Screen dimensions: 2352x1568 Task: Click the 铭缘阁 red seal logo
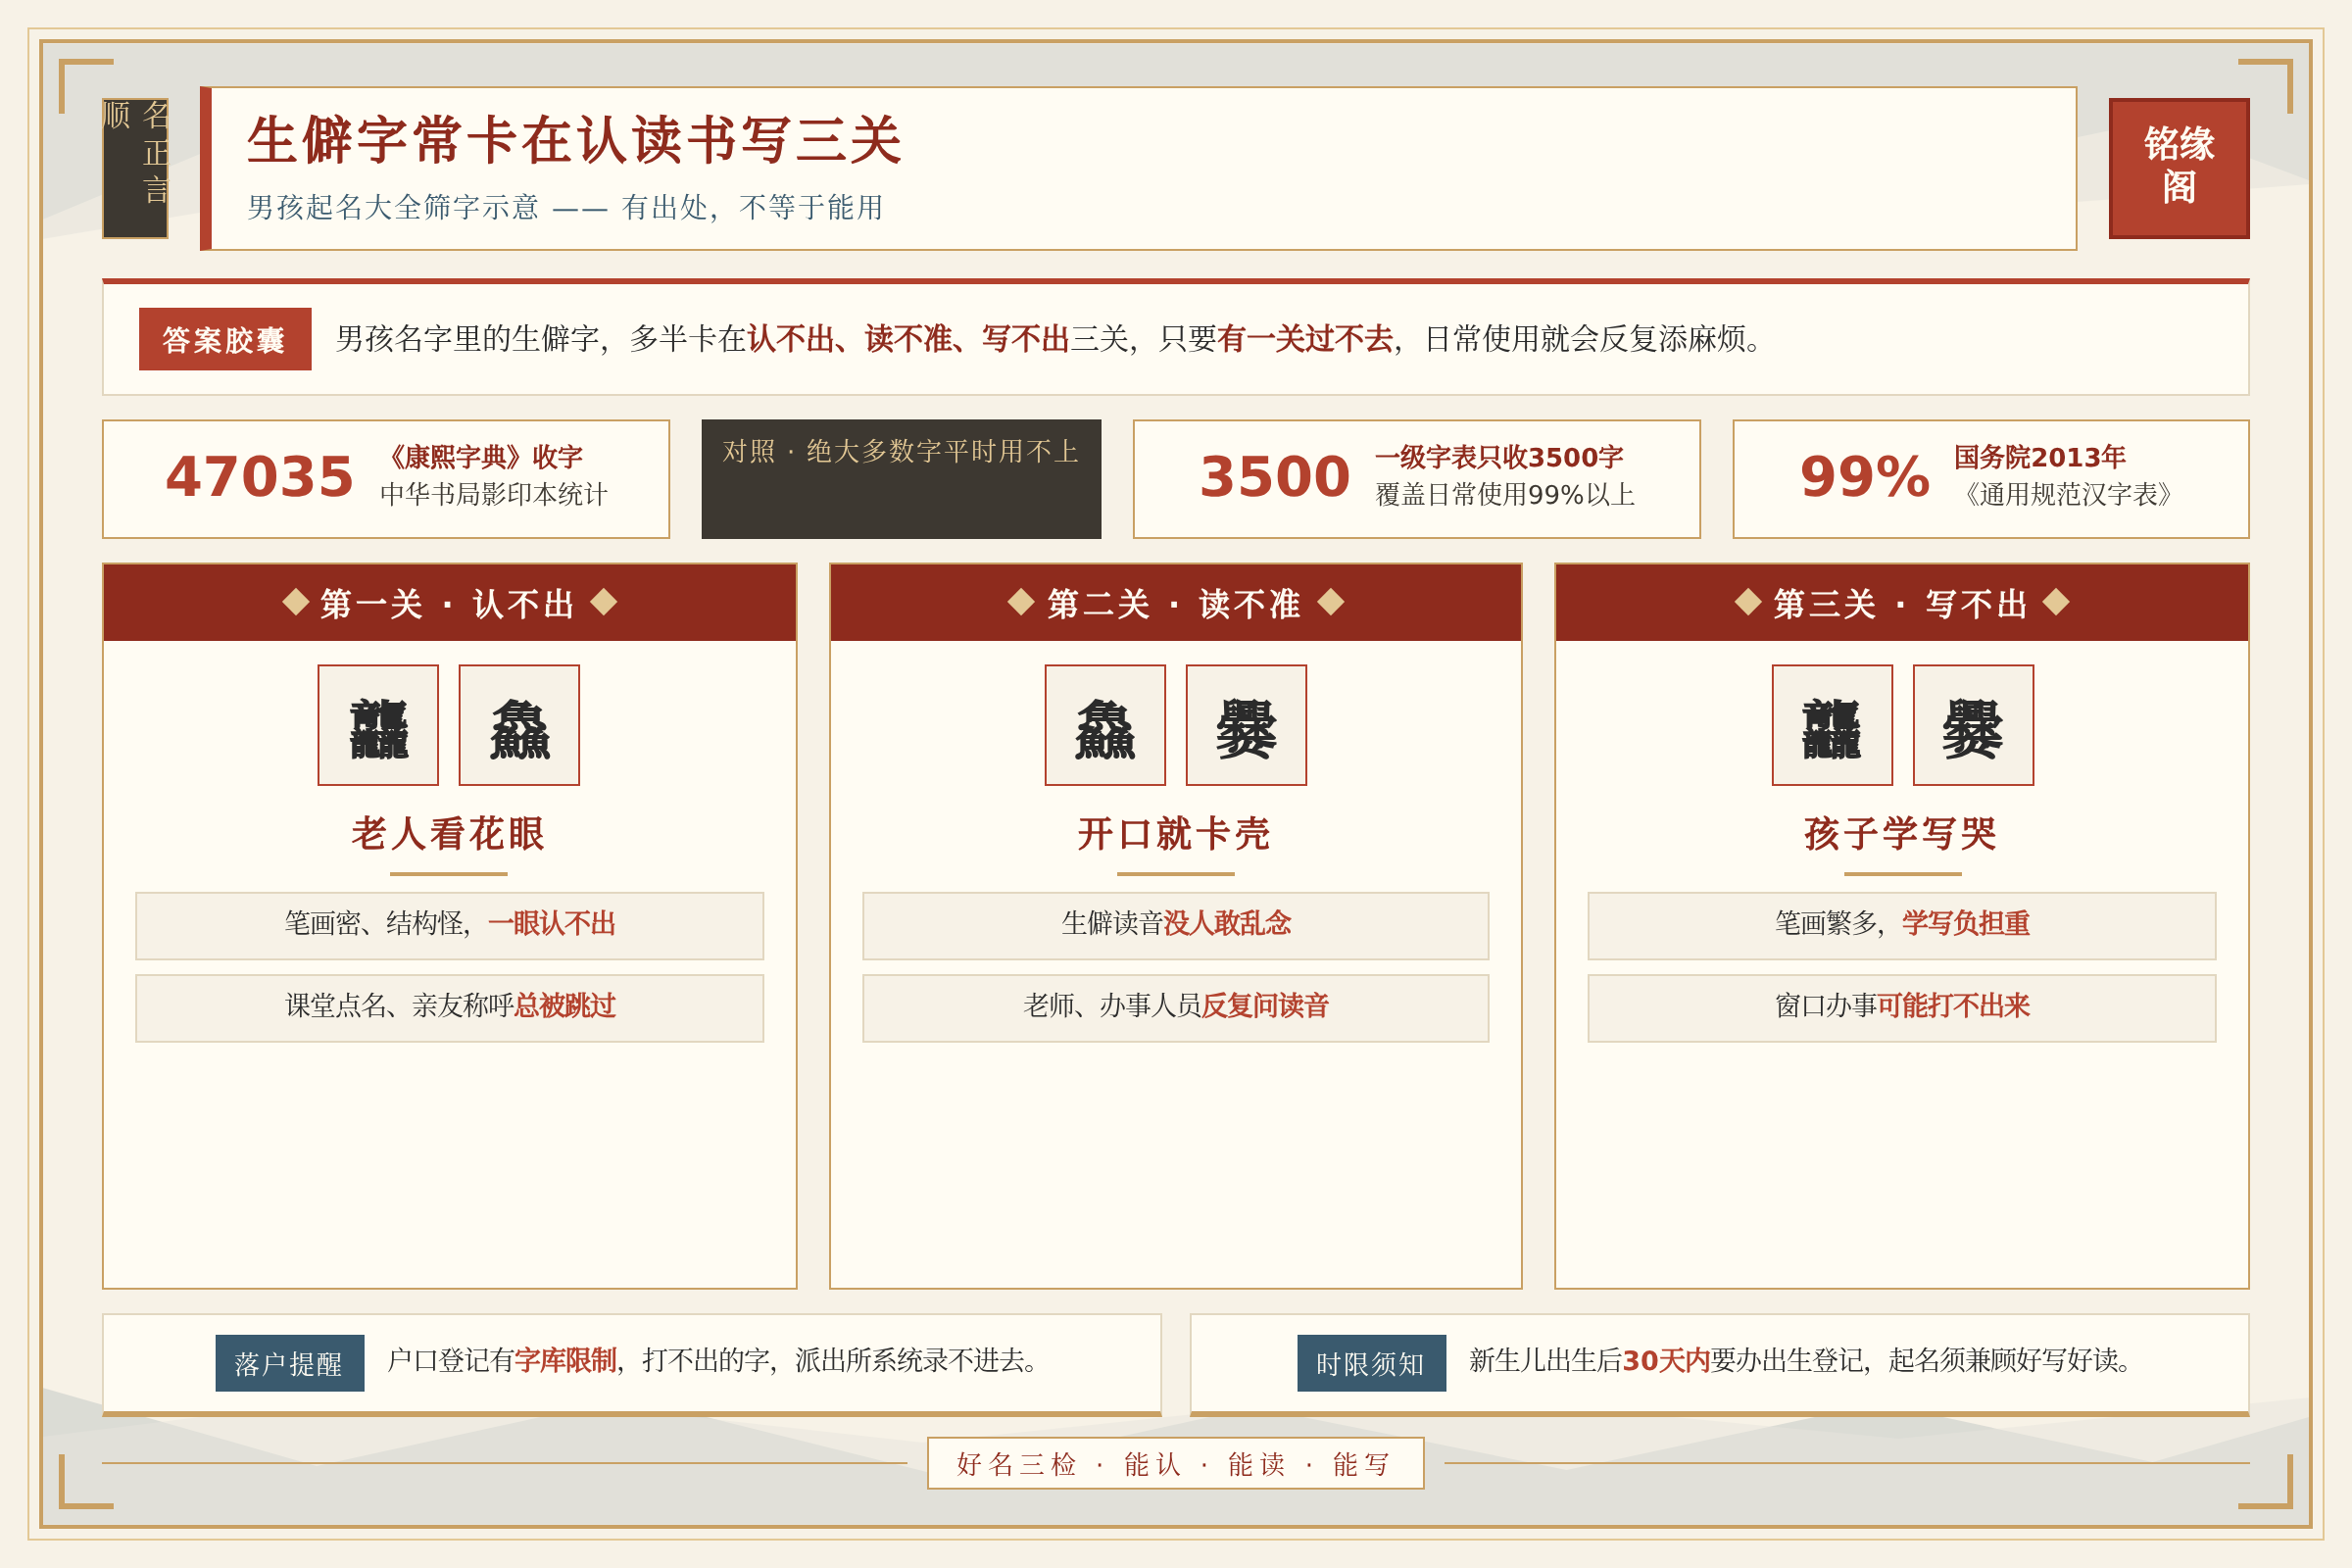point(2178,168)
